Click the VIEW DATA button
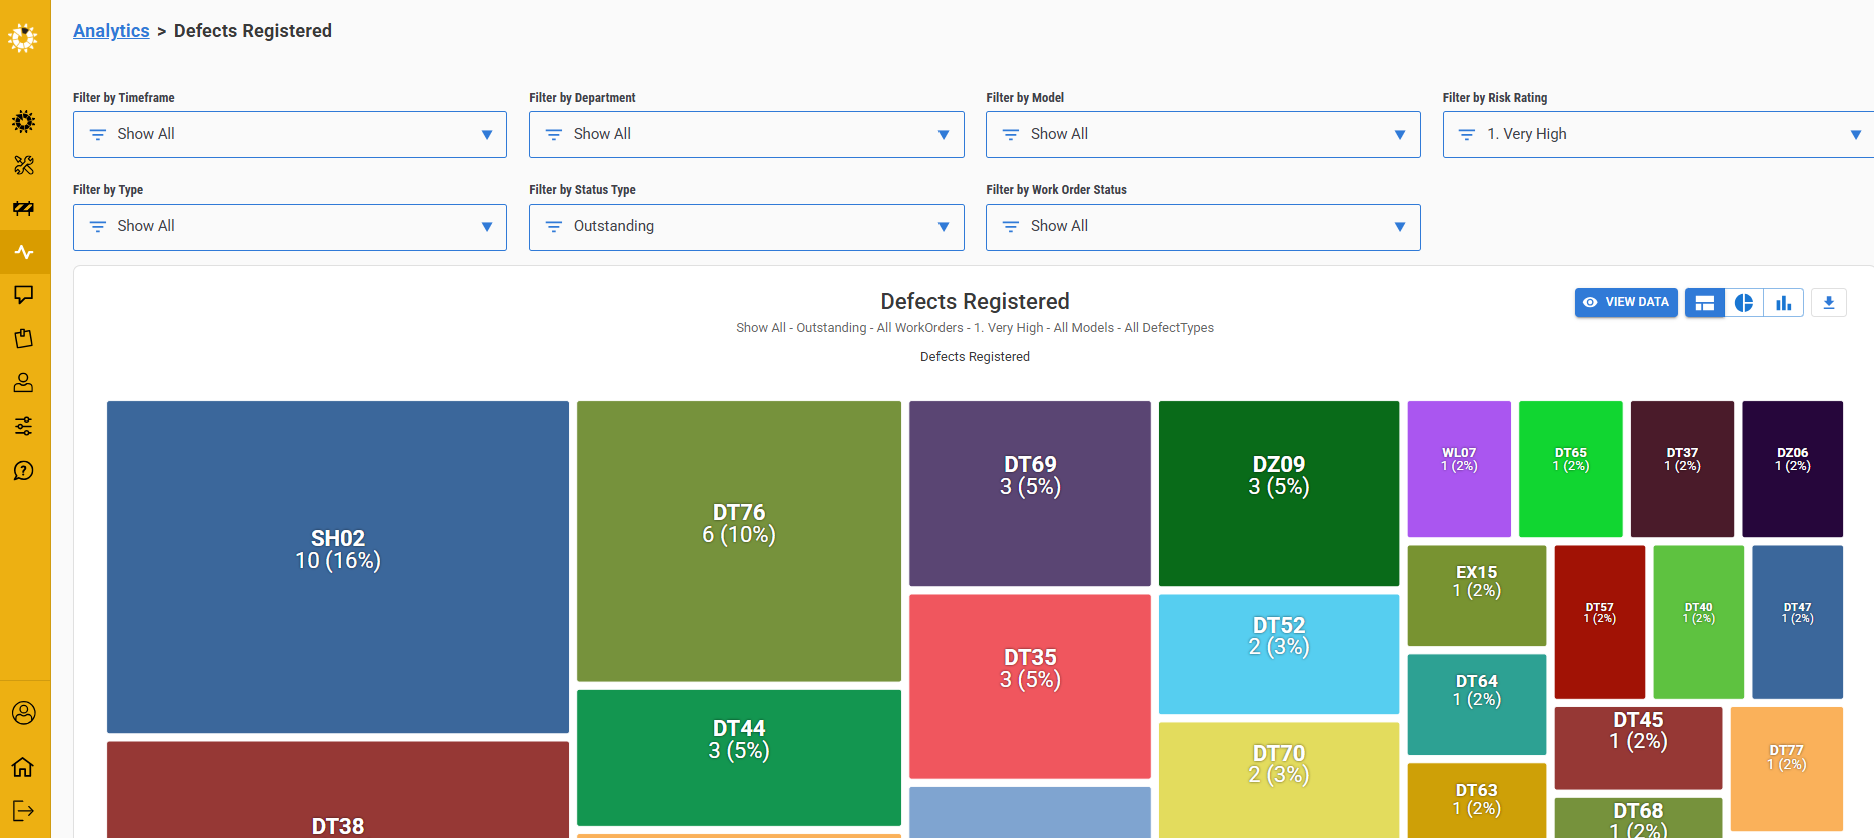Screen dimensions: 1874x838 click(1626, 302)
